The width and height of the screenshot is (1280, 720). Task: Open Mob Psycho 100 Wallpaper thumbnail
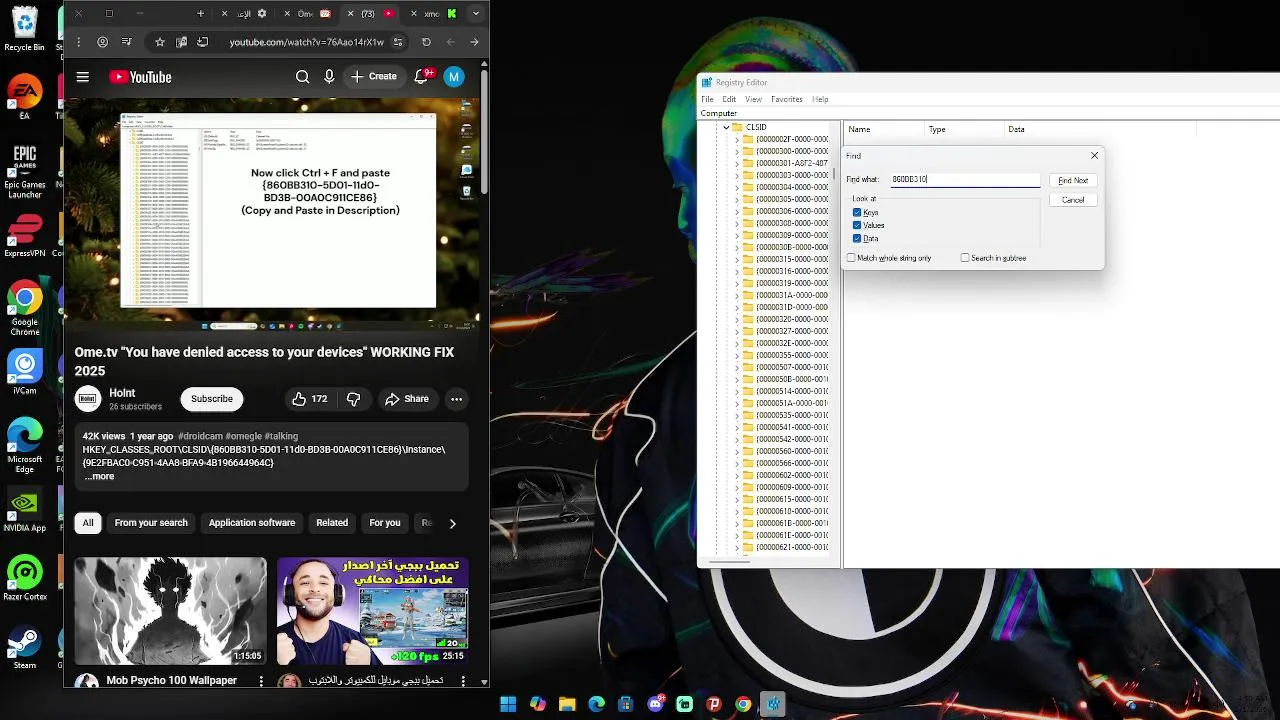coord(171,611)
